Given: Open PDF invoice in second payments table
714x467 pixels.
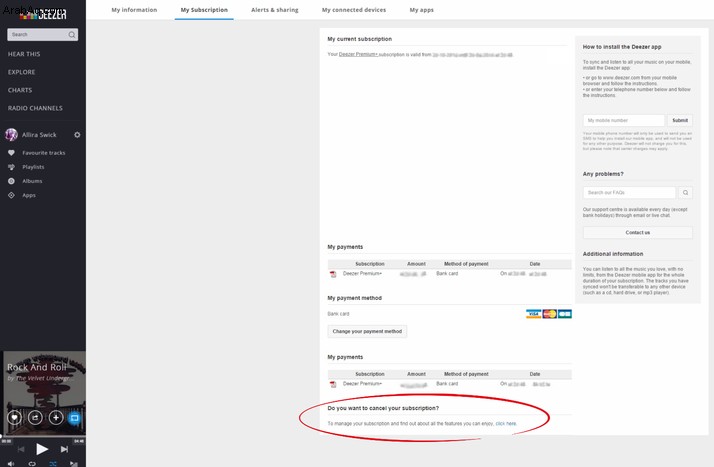Looking at the screenshot, I should [x=333, y=384].
